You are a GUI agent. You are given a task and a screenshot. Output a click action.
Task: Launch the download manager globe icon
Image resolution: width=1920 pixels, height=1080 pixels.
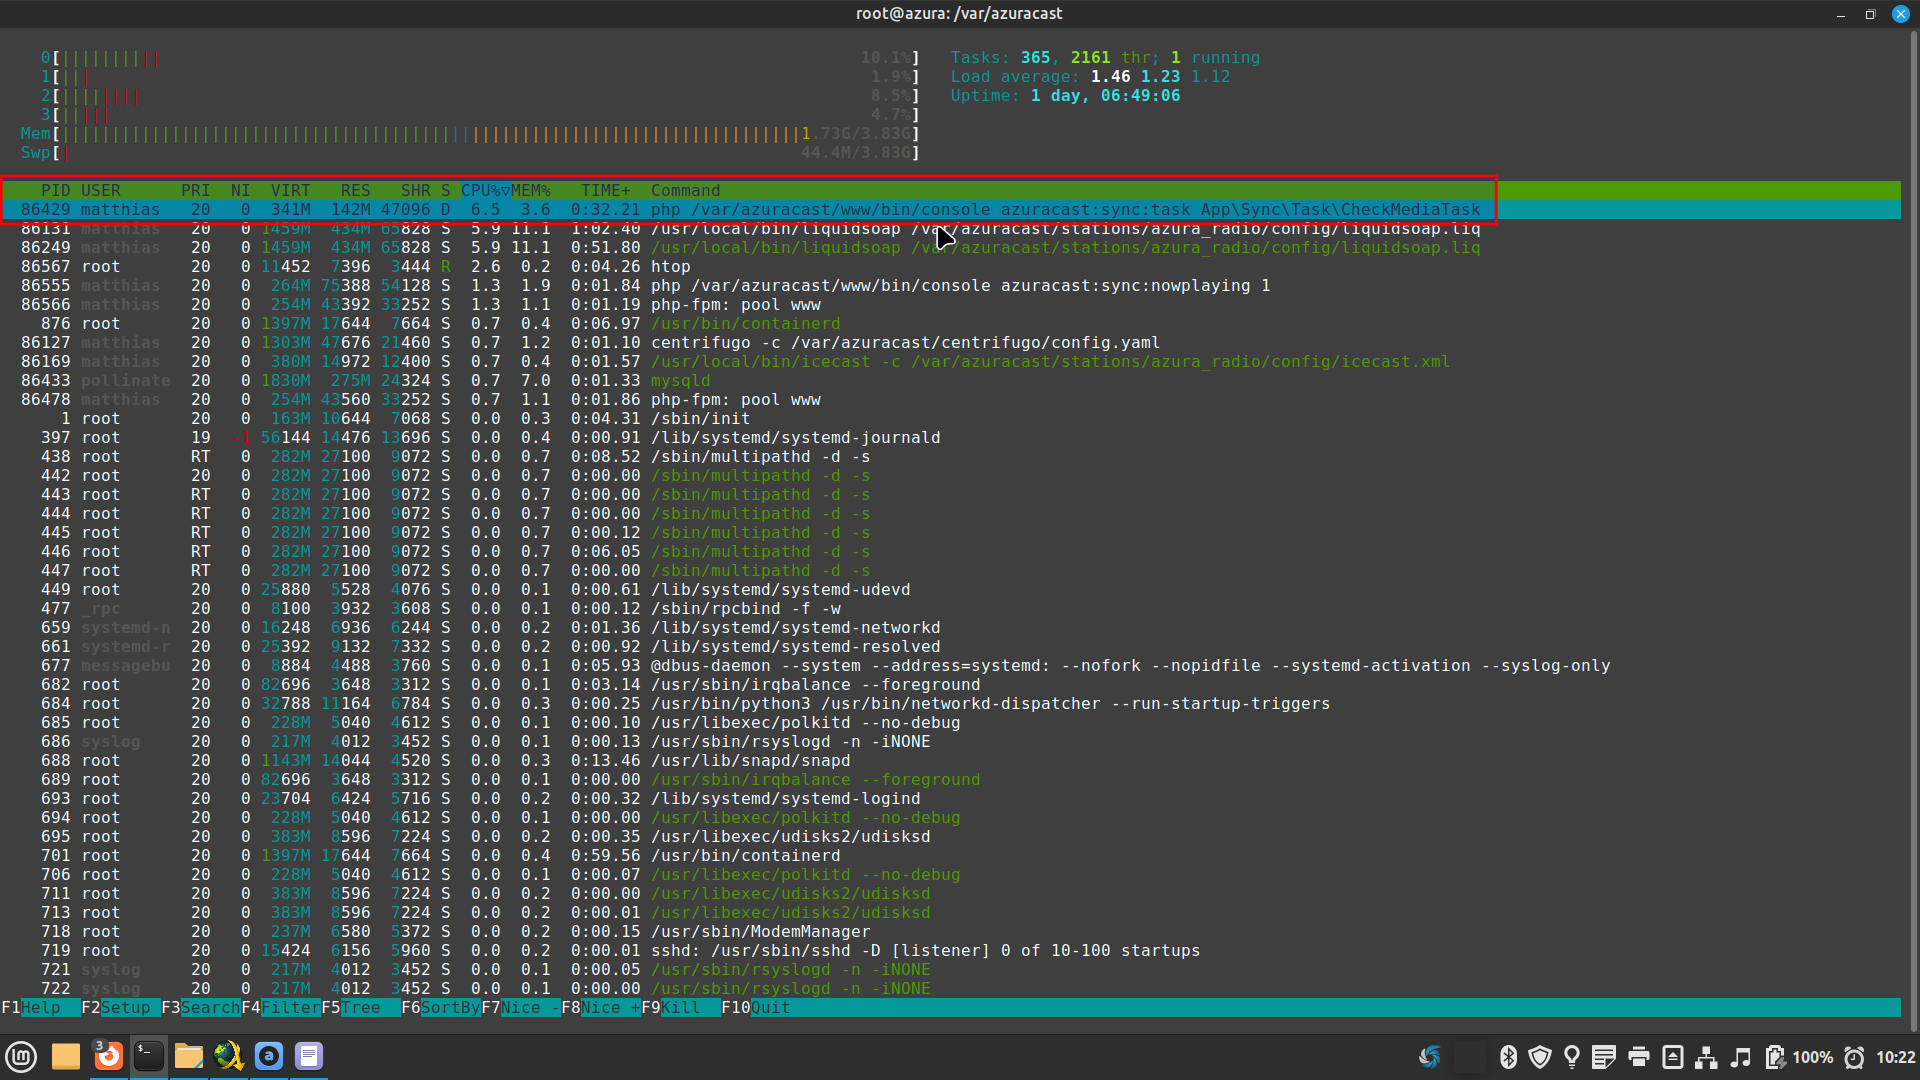(x=227, y=1056)
